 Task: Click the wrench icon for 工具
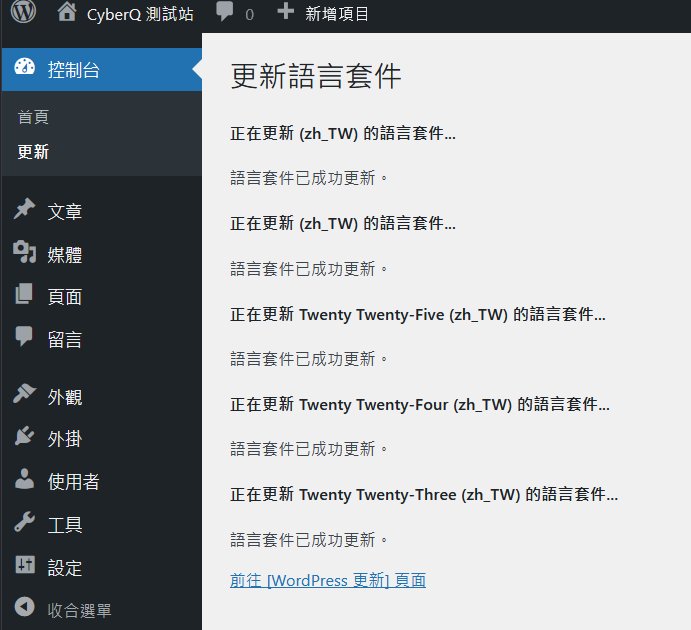click(x=24, y=522)
